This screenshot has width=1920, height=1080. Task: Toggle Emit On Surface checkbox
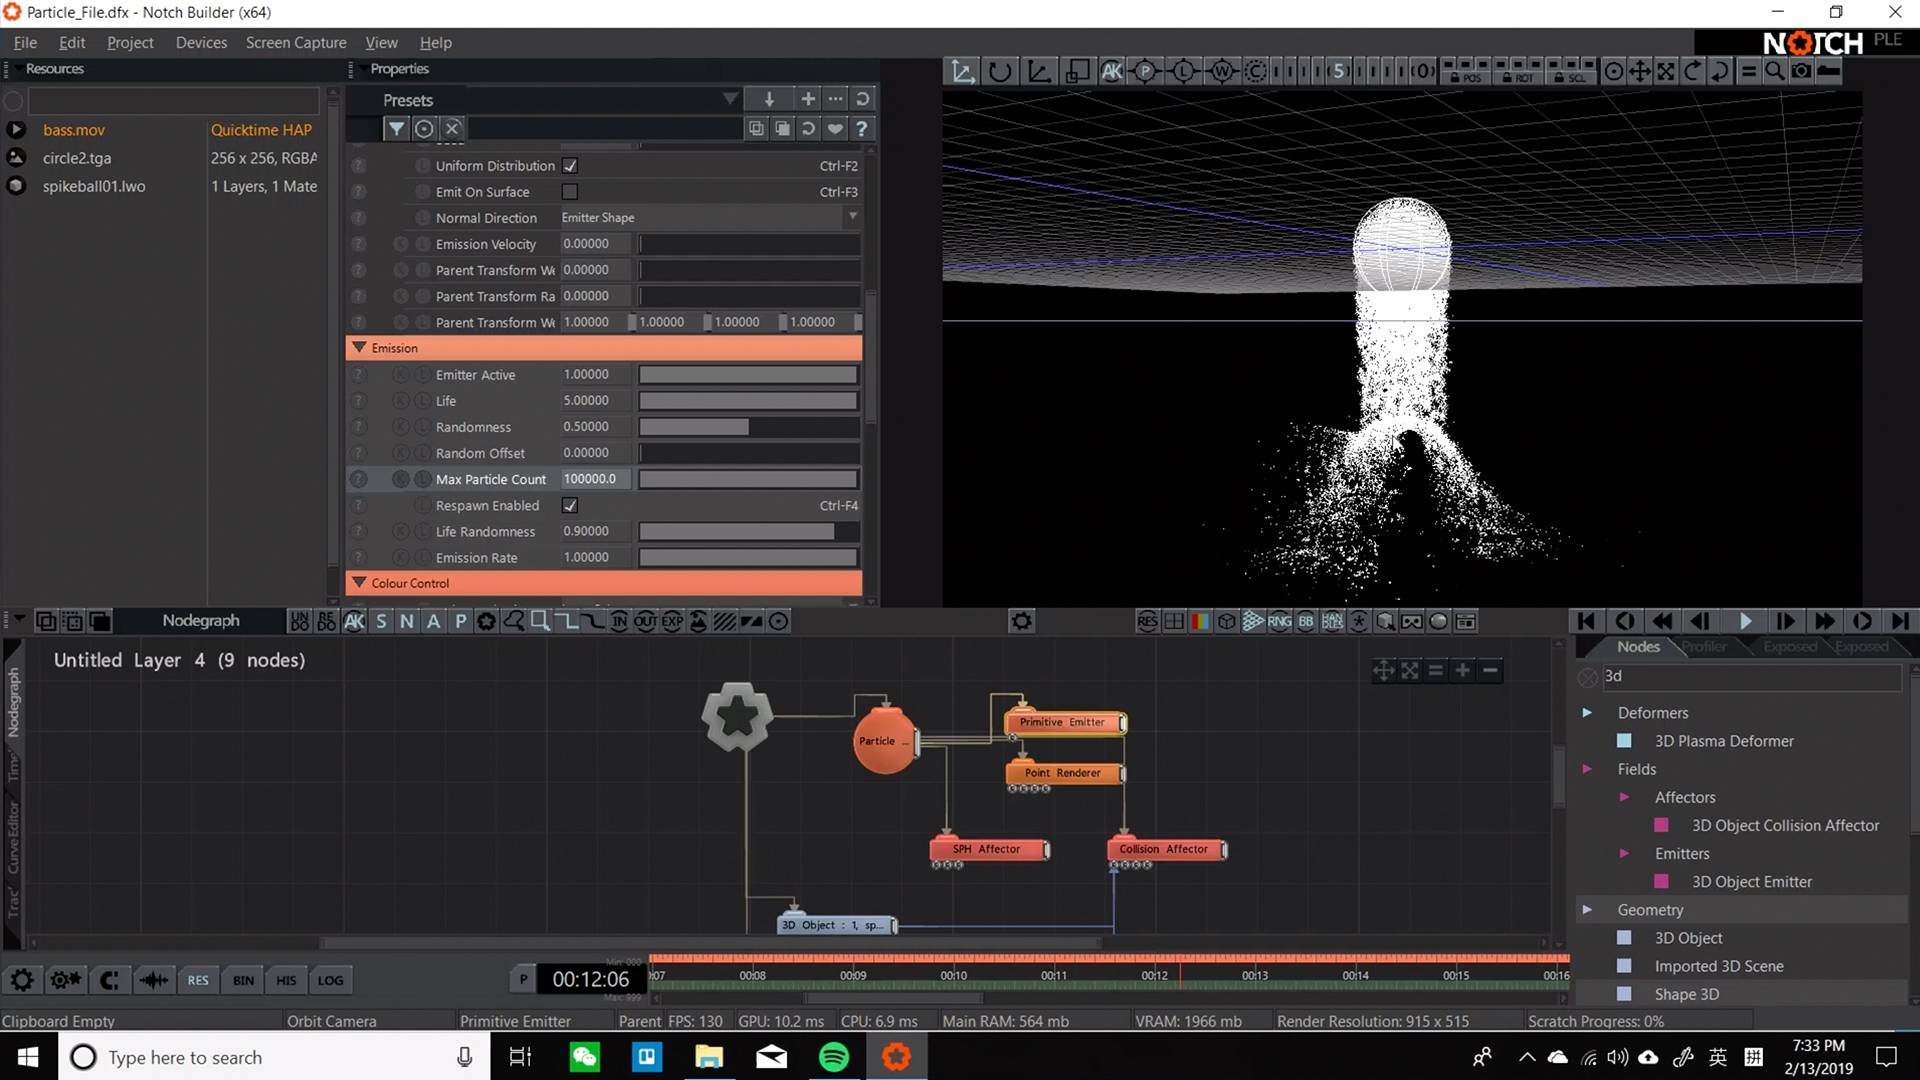click(x=570, y=192)
